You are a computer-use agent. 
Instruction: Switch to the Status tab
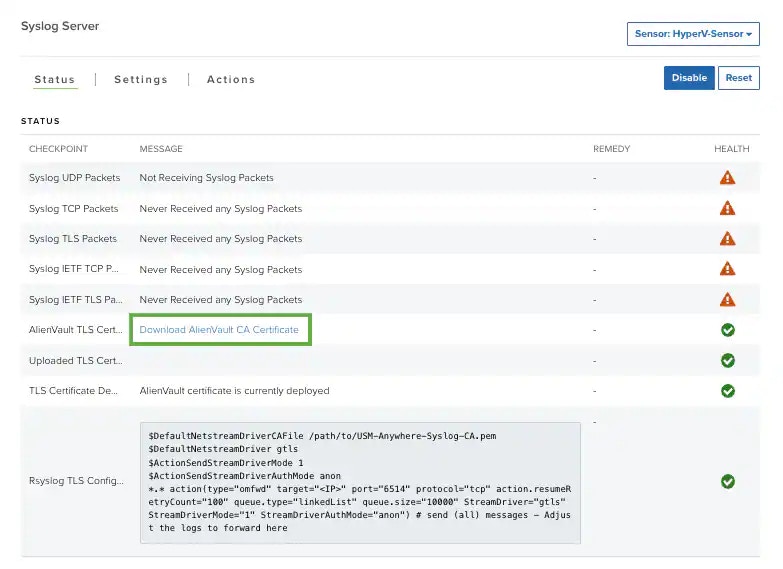tap(55, 79)
